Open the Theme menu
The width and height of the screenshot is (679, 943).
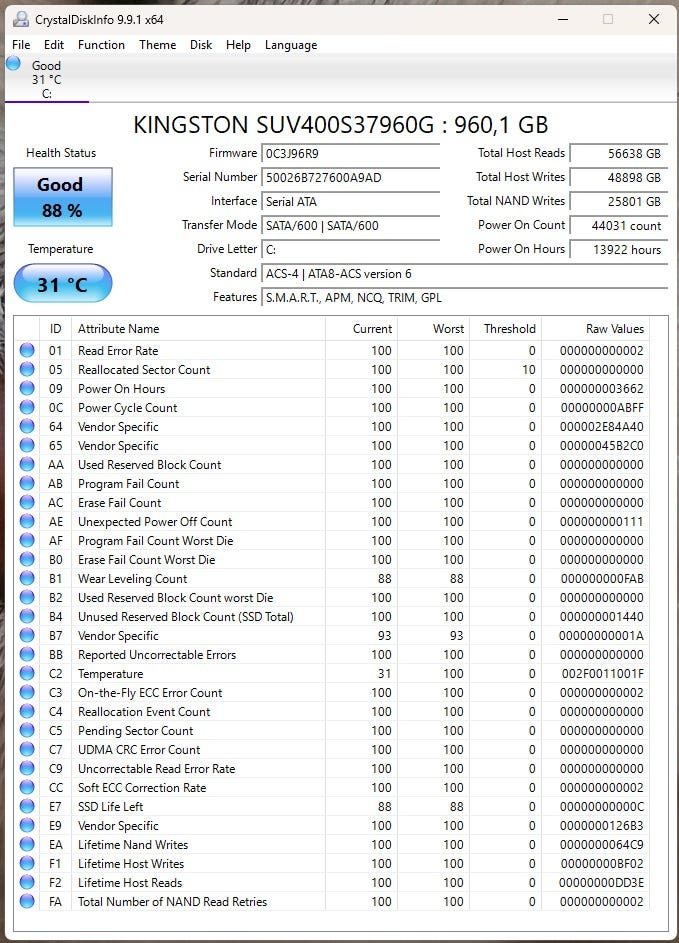pyautogui.click(x=158, y=45)
